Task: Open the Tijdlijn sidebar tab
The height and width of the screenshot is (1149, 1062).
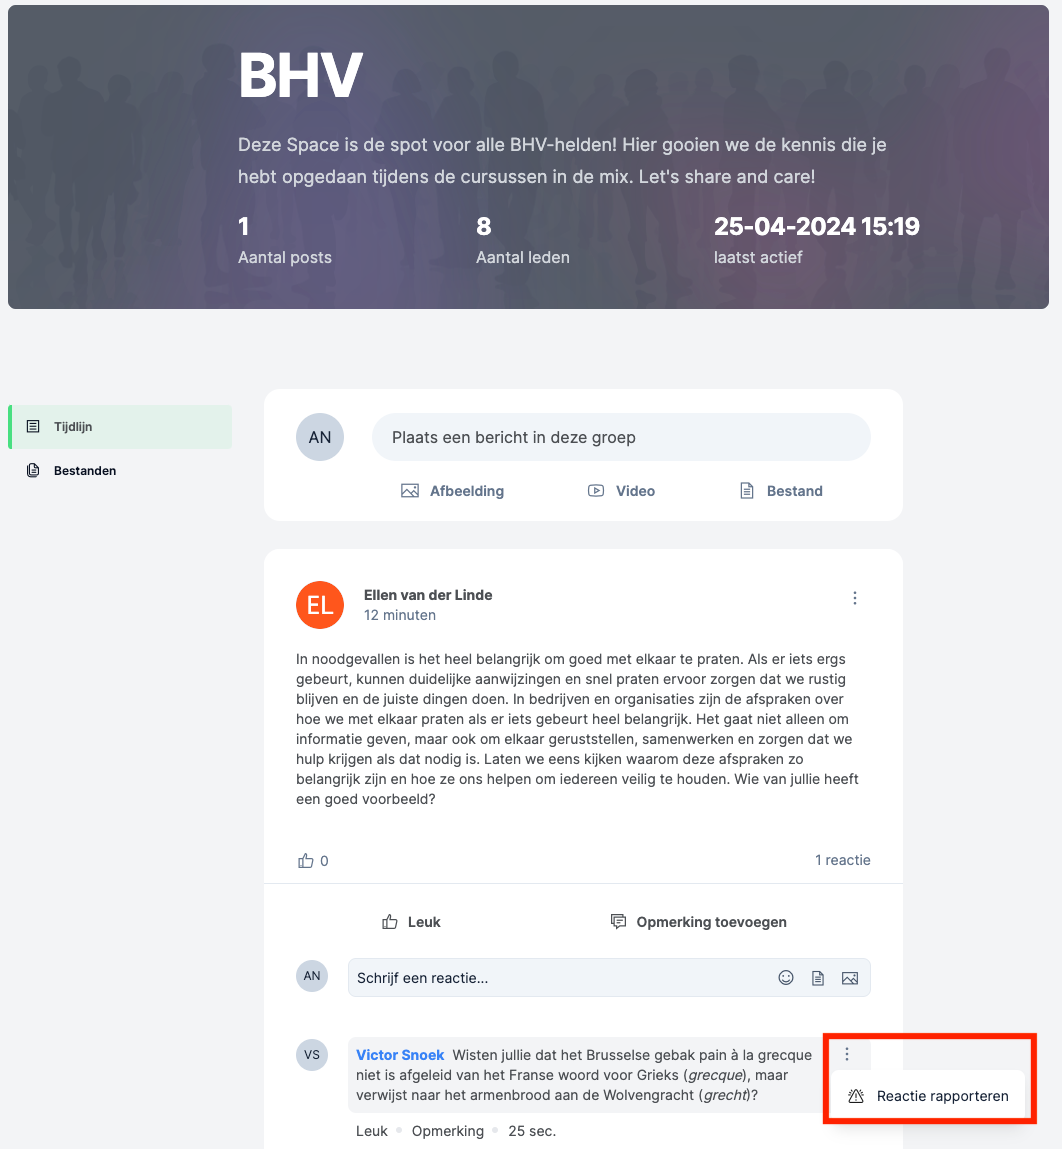Action: pyautogui.click(x=120, y=426)
